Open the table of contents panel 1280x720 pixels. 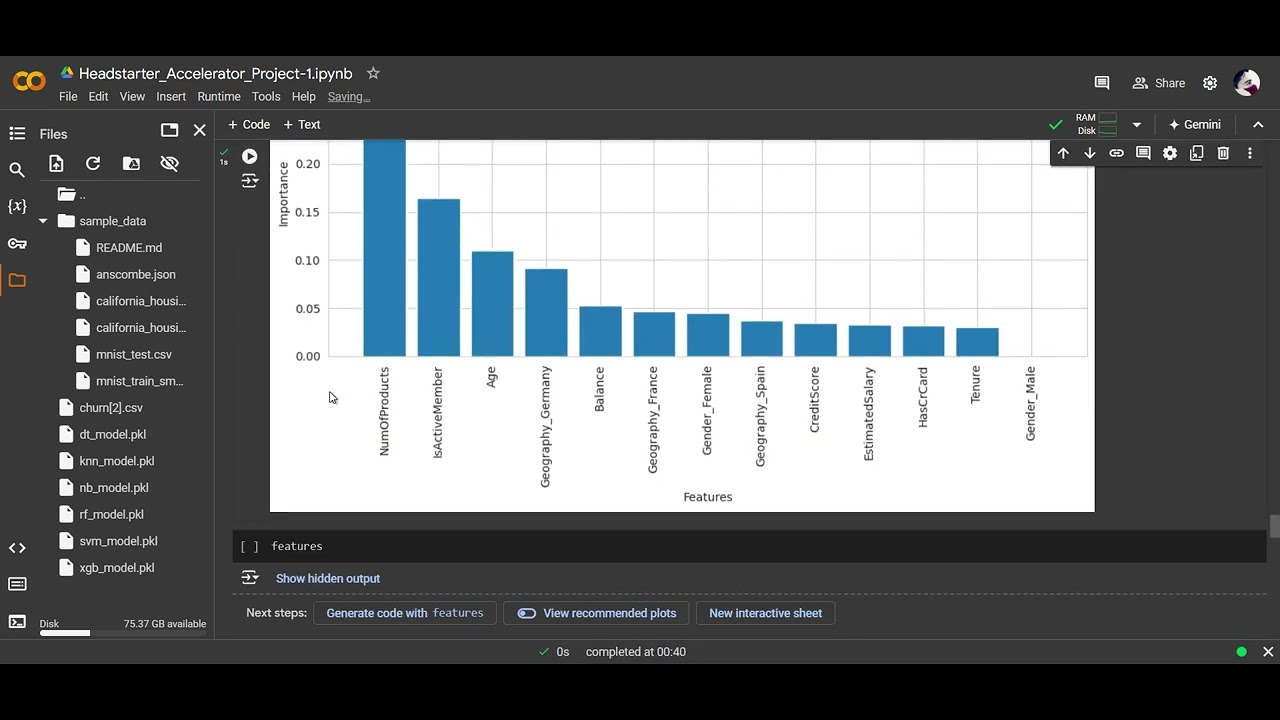coord(17,133)
